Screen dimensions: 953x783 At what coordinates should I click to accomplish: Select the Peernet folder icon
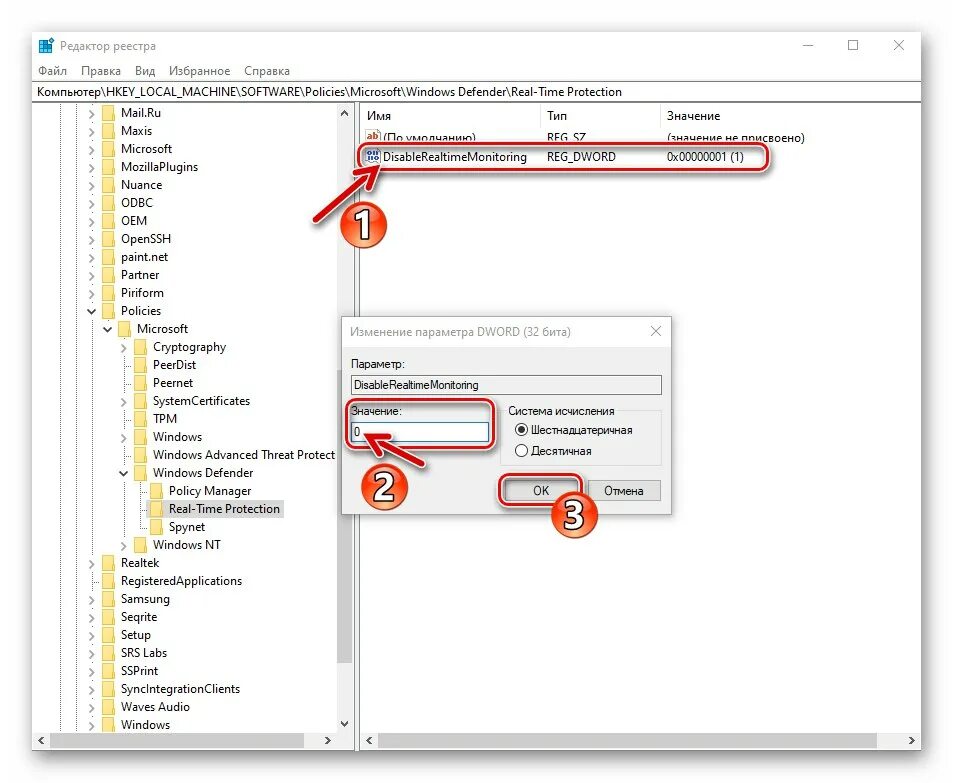click(140, 382)
